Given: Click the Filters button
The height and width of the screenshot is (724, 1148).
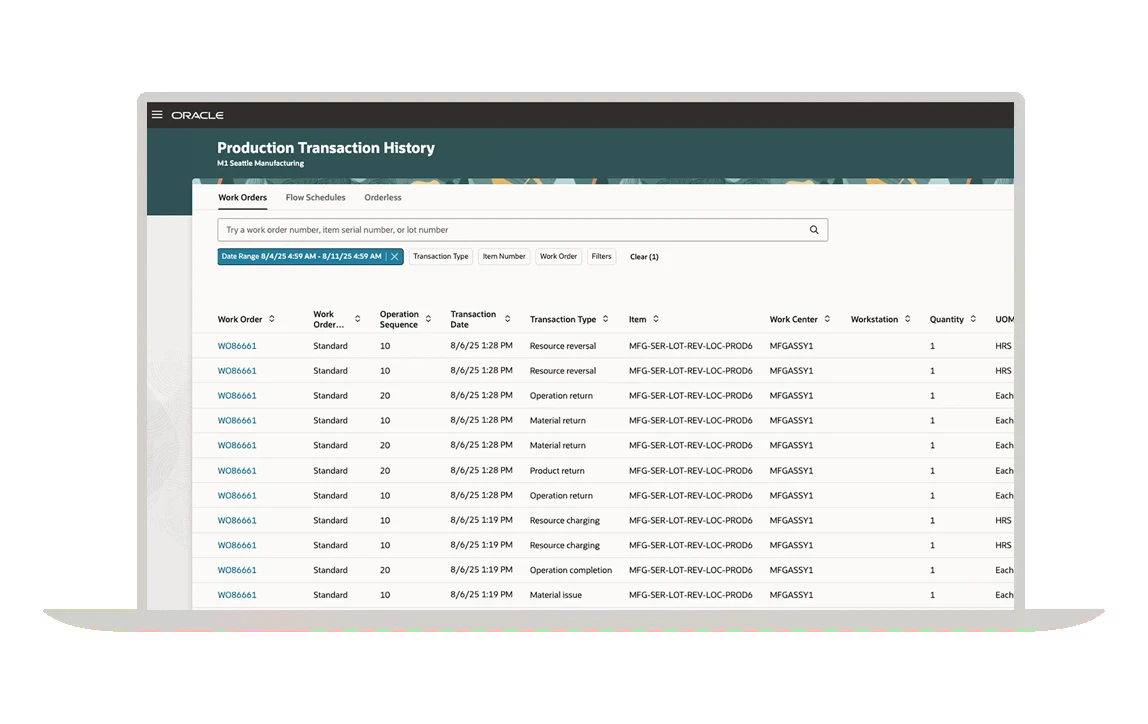Looking at the screenshot, I should pyautogui.click(x=601, y=257).
